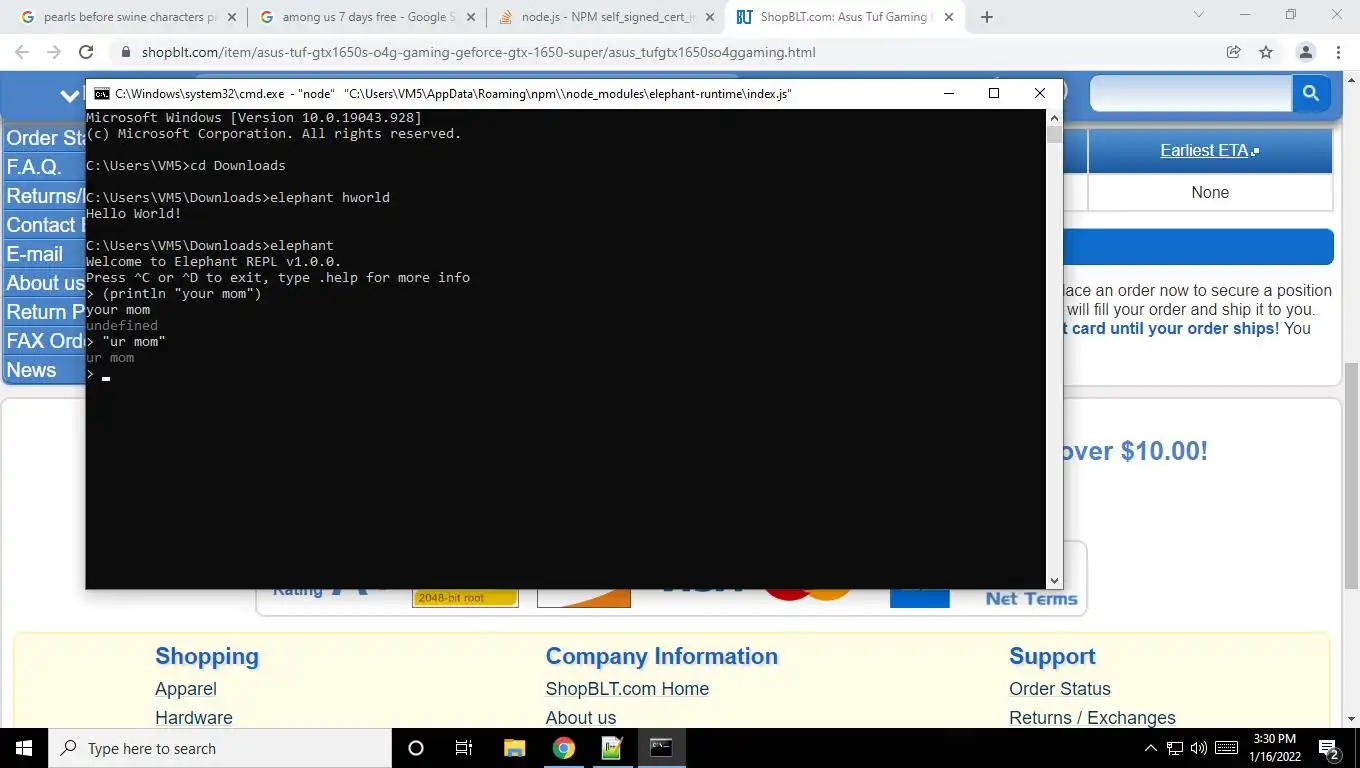Open the Chrome profile avatar
Viewport: 1360px width, 768px height.
coord(1305,52)
